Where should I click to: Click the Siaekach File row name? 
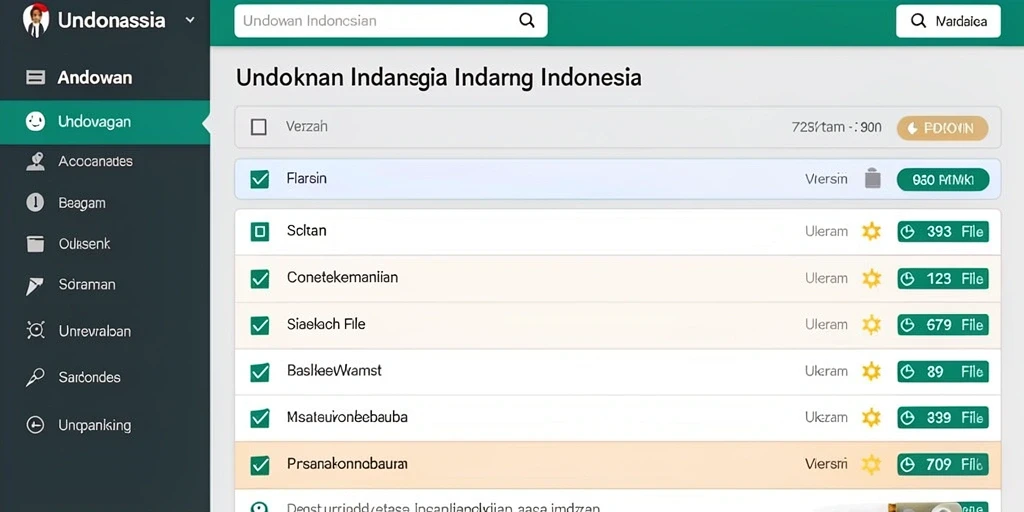click(326, 324)
